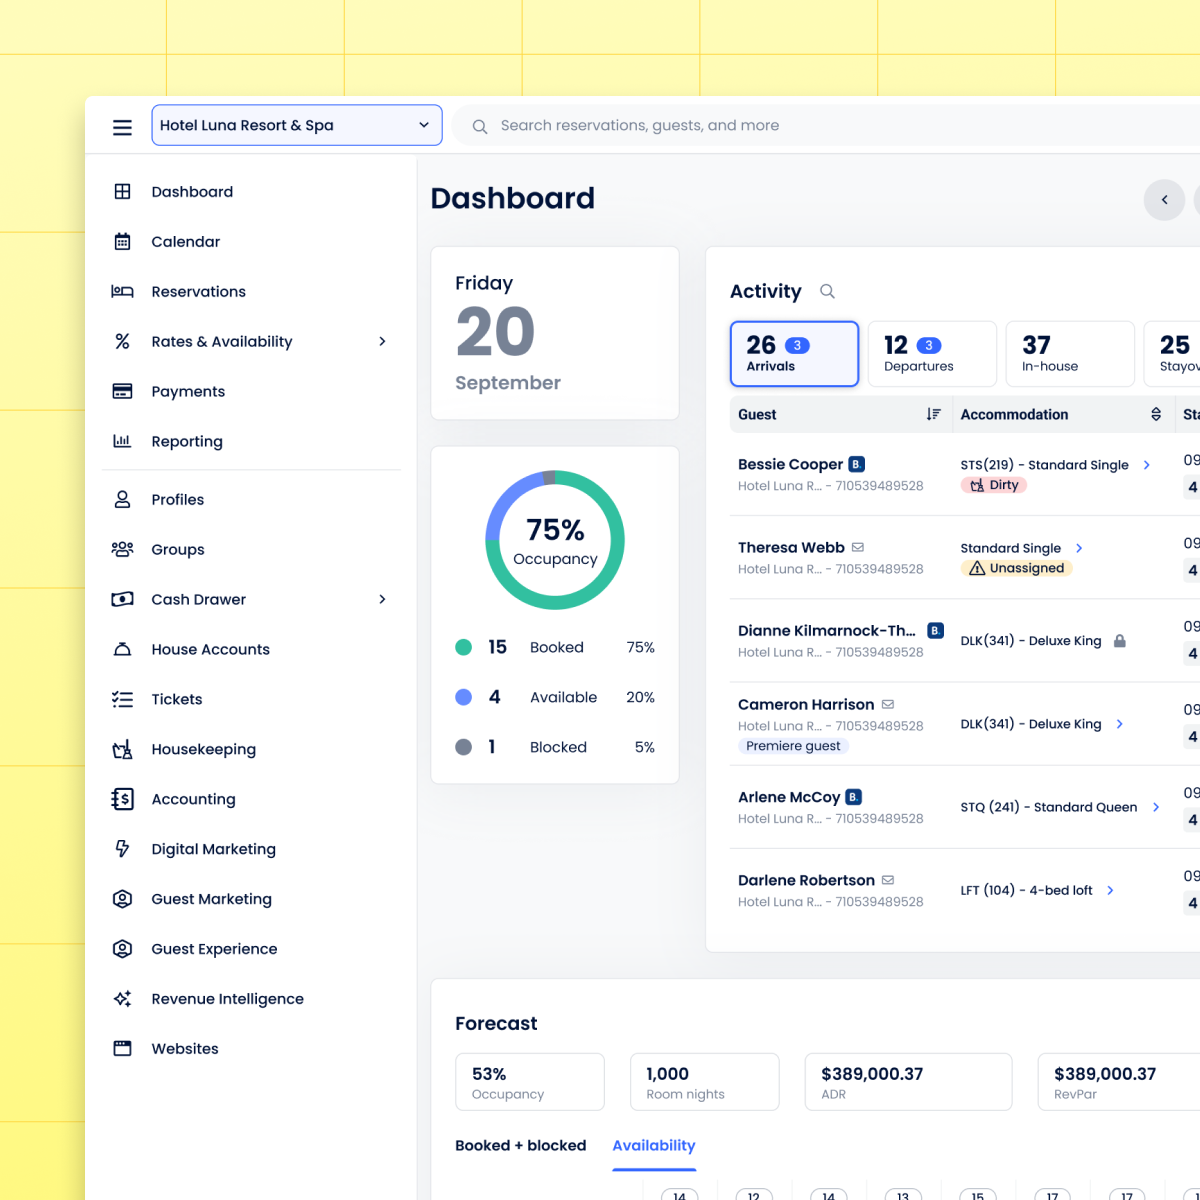Screen dimensions: 1200x1200
Task: Open Cameron Harrison's Deluxe King chevron
Action: coord(1119,724)
